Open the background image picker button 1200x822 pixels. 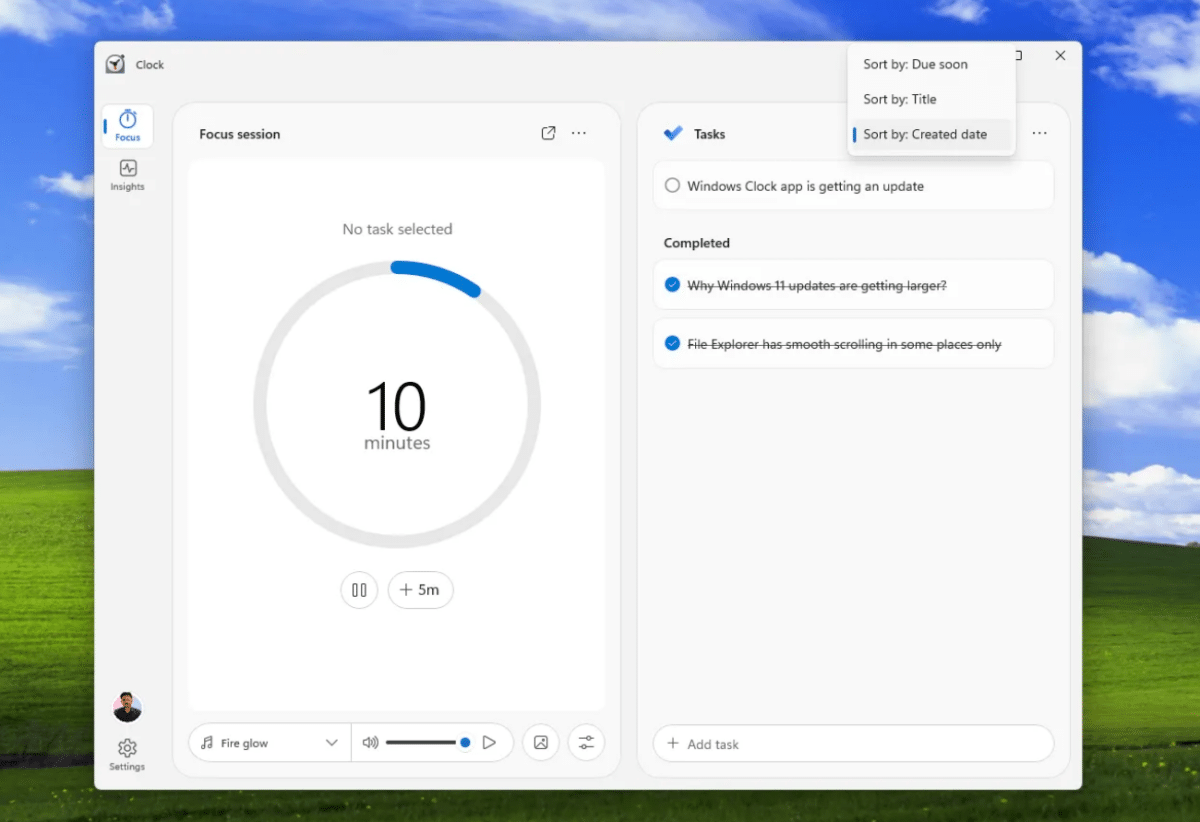(x=541, y=742)
